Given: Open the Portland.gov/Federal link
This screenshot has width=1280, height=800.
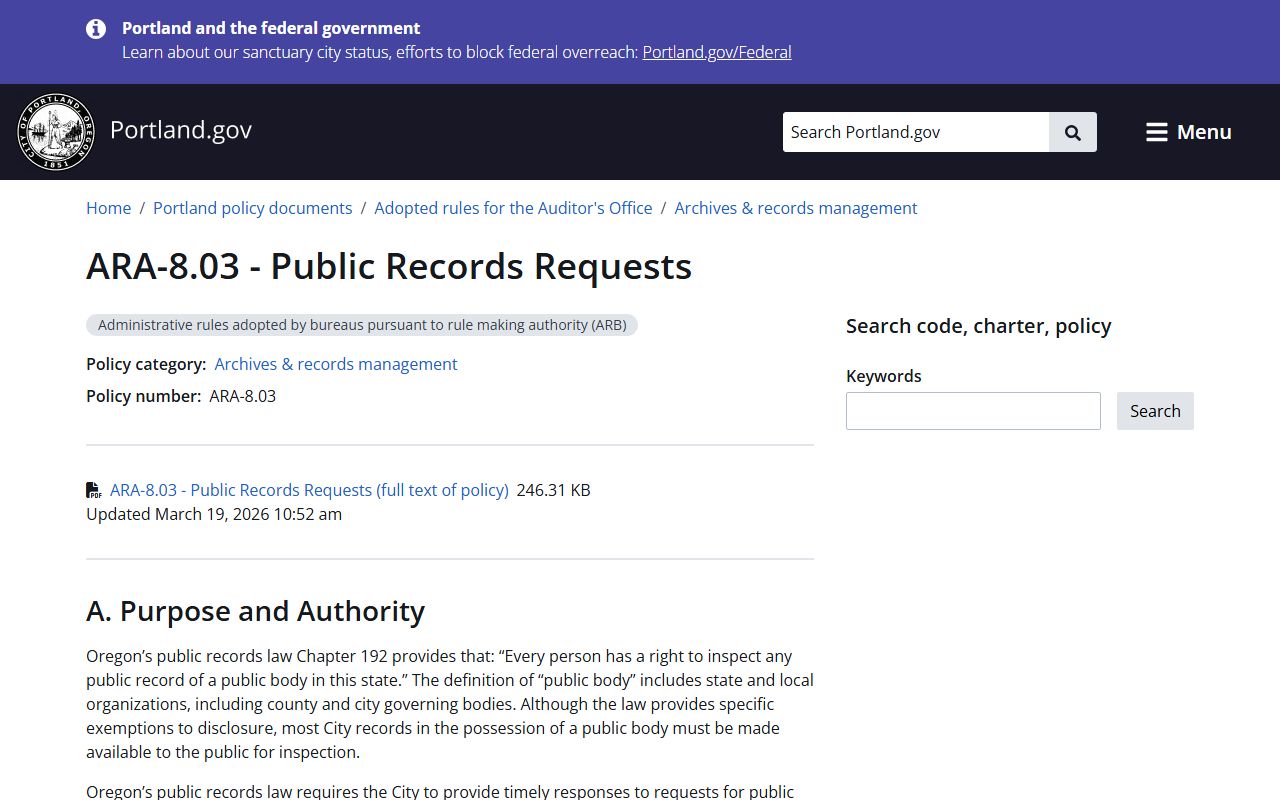Looking at the screenshot, I should pyautogui.click(x=717, y=52).
